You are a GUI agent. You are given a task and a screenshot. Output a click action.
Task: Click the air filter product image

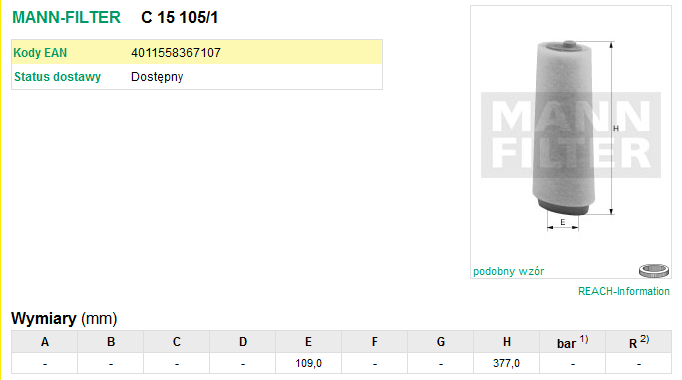click(571, 135)
